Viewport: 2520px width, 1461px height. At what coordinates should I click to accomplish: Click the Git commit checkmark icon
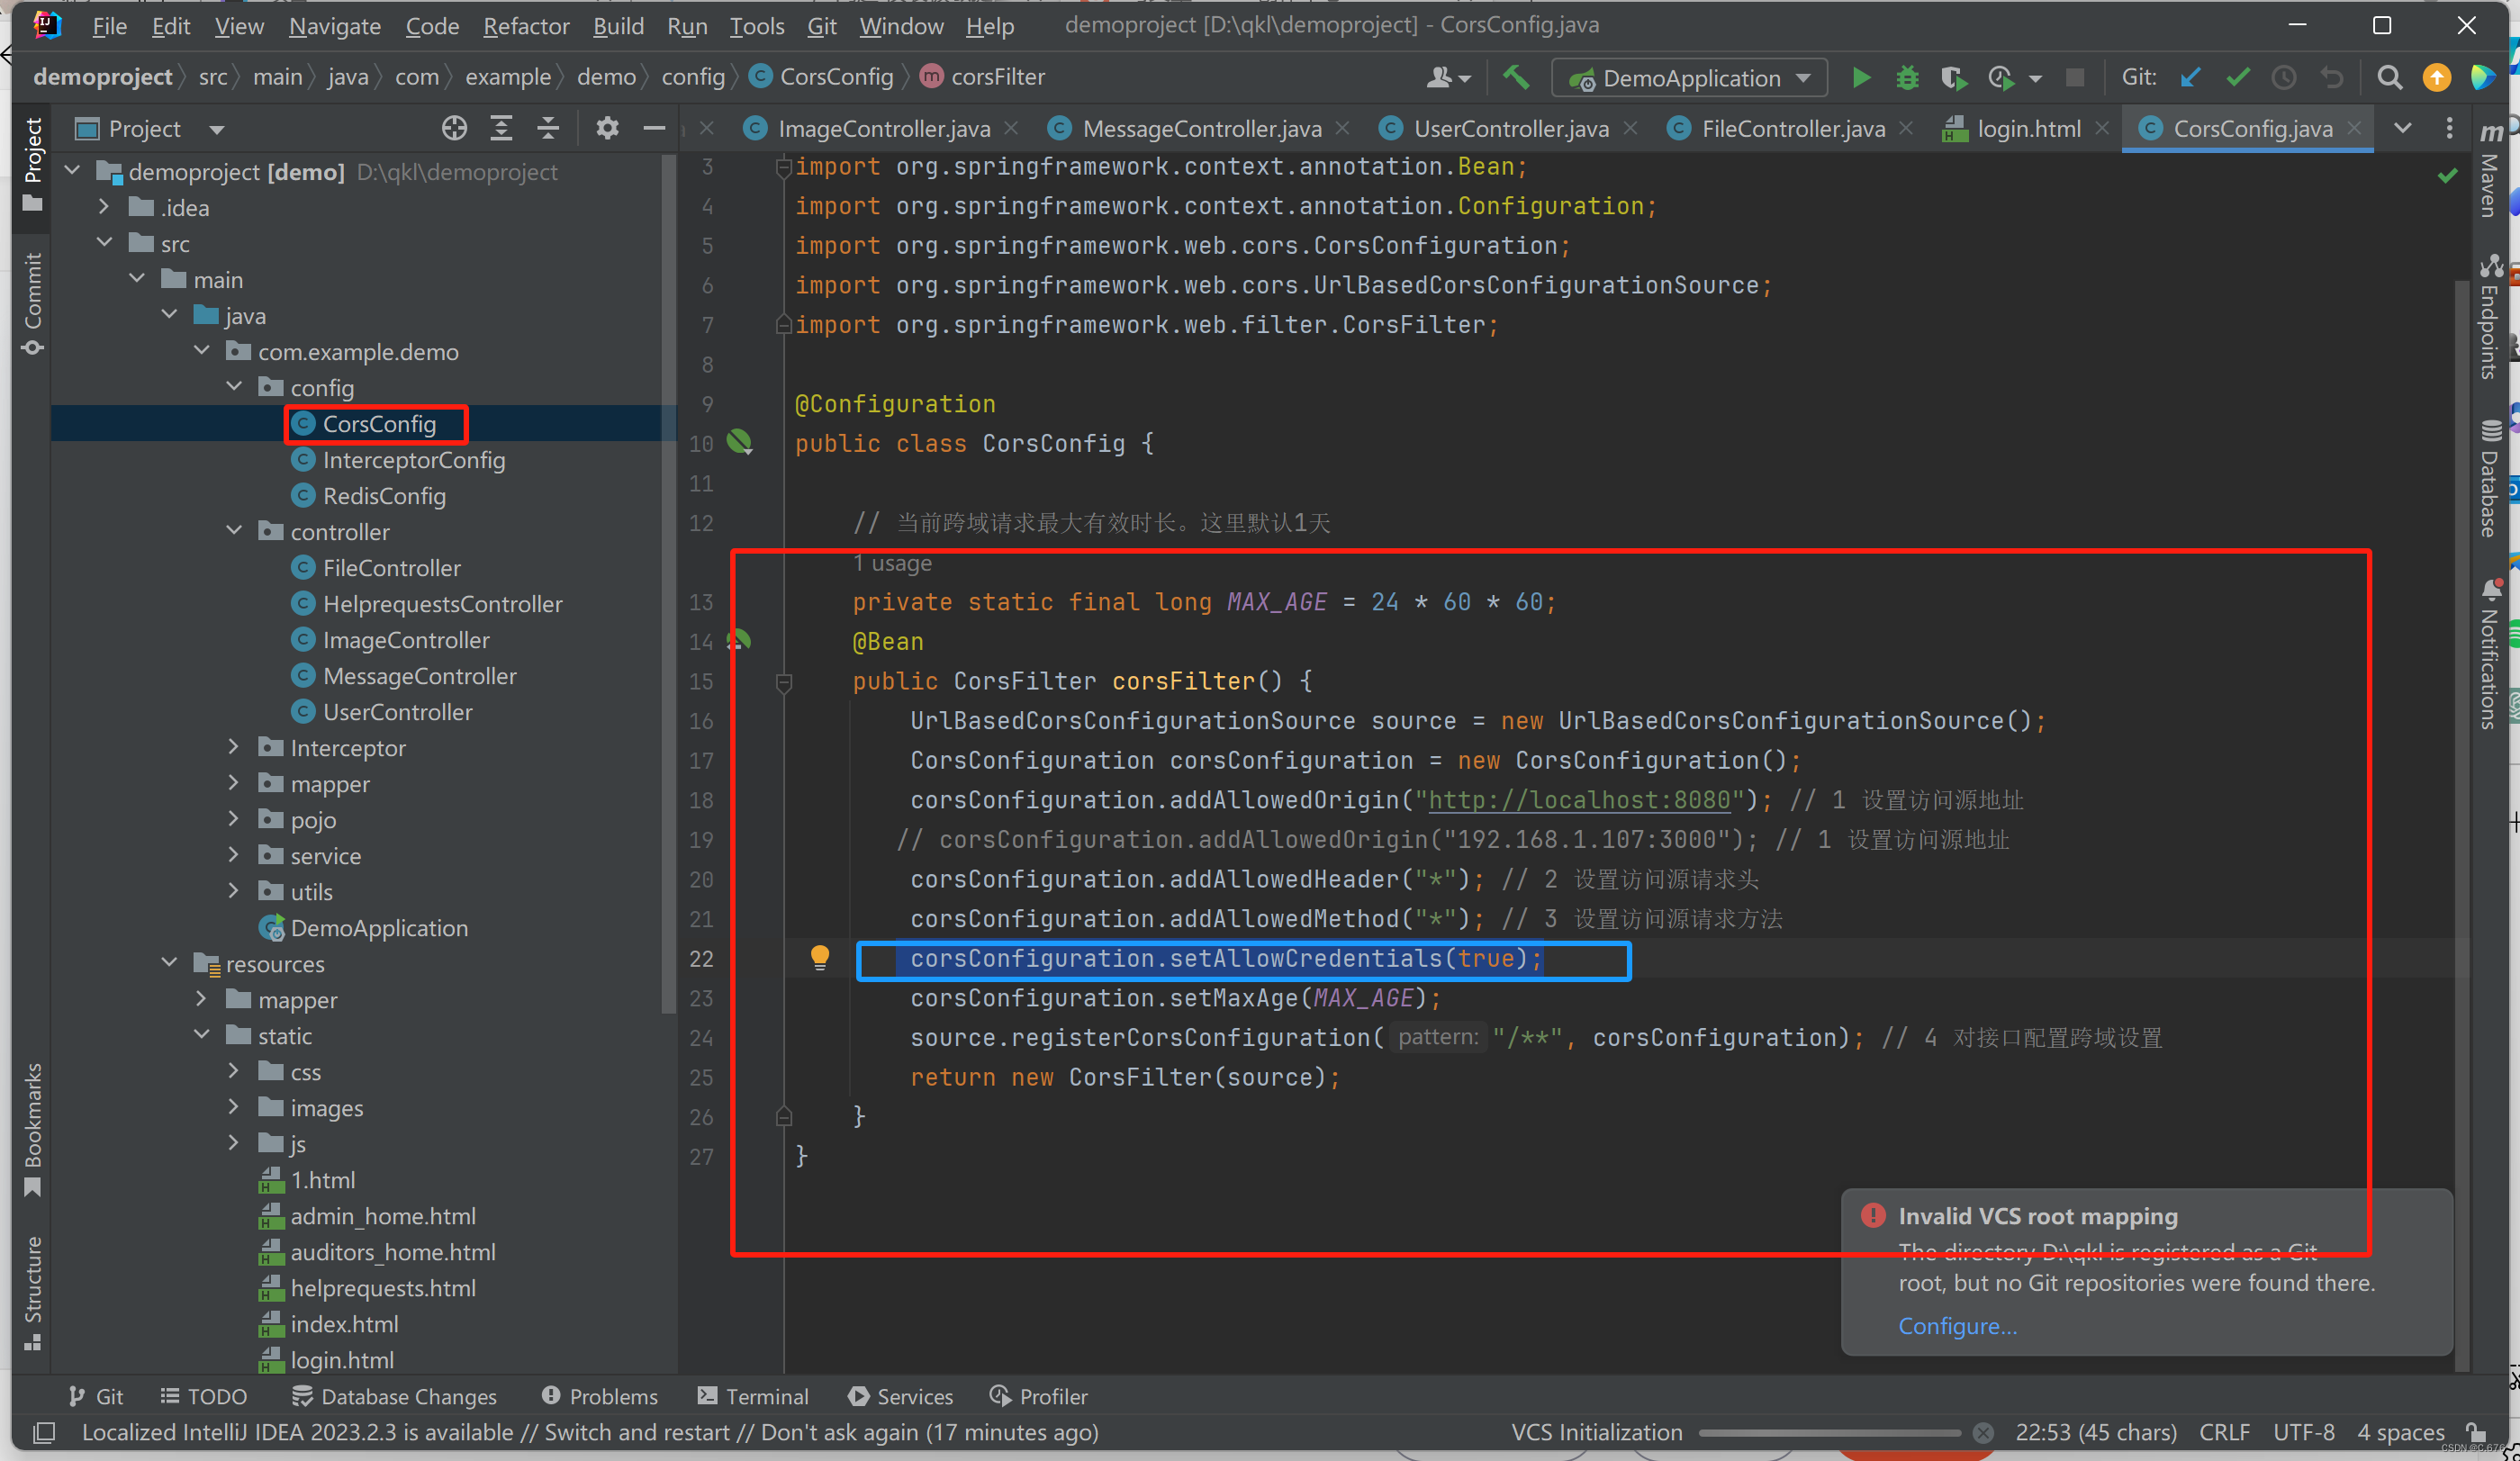[2237, 78]
